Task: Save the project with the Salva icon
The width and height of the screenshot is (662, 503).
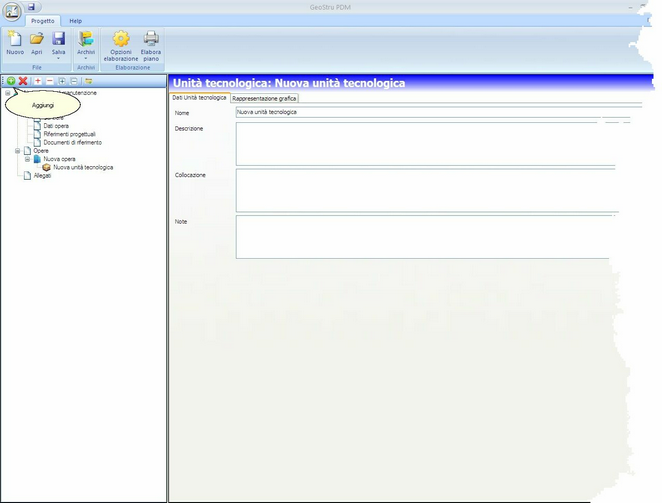Action: 58,39
